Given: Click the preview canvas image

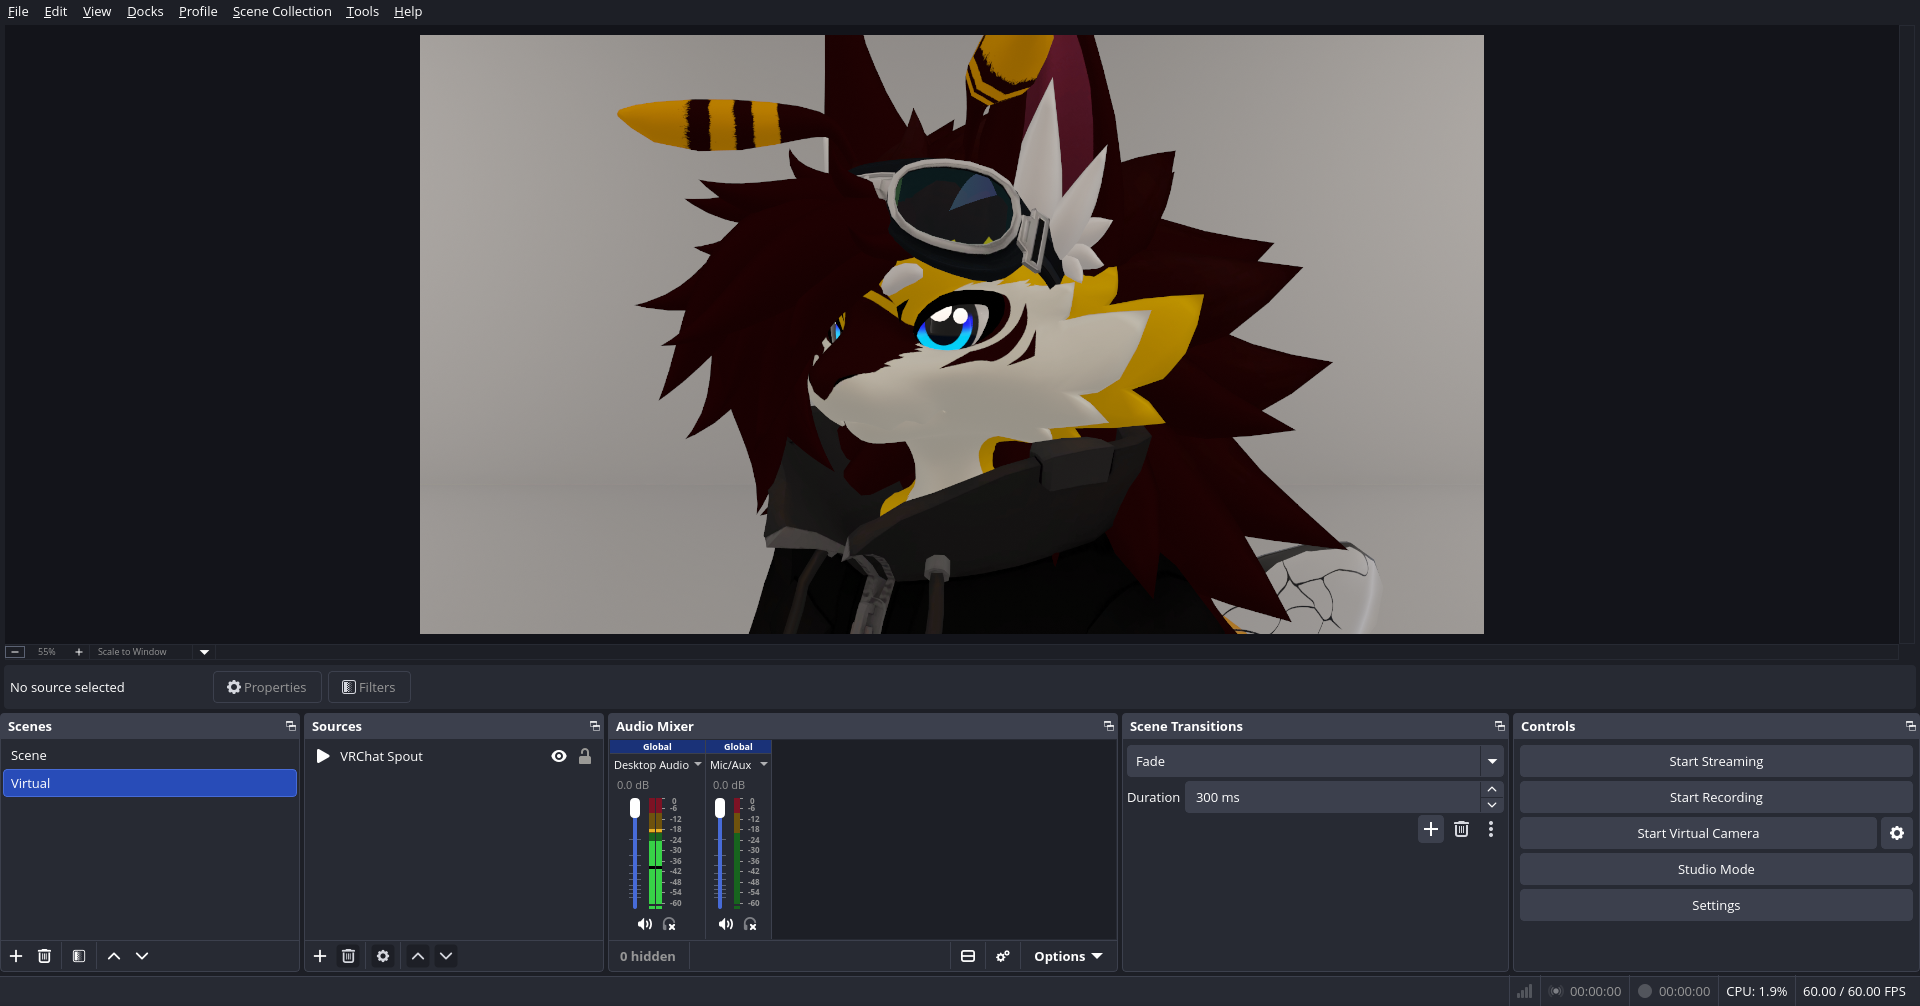Looking at the screenshot, I should (952, 334).
